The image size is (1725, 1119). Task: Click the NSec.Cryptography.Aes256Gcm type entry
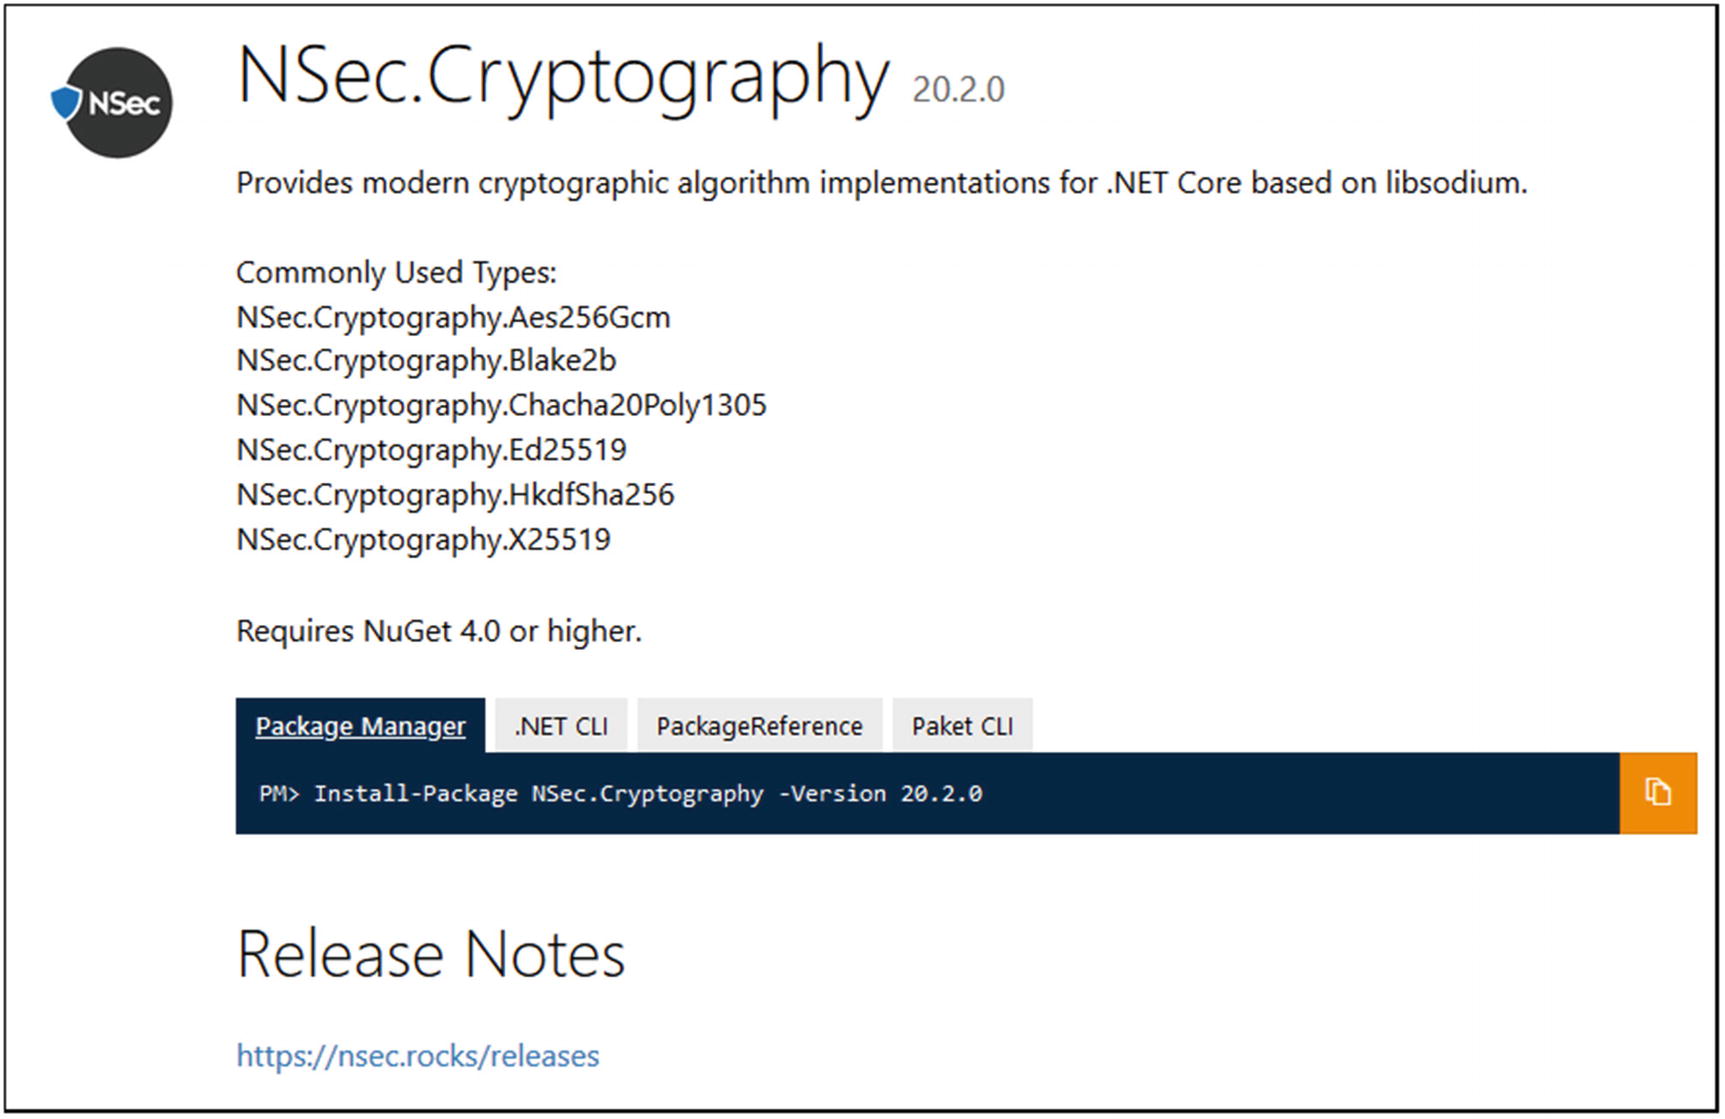coord(453,317)
